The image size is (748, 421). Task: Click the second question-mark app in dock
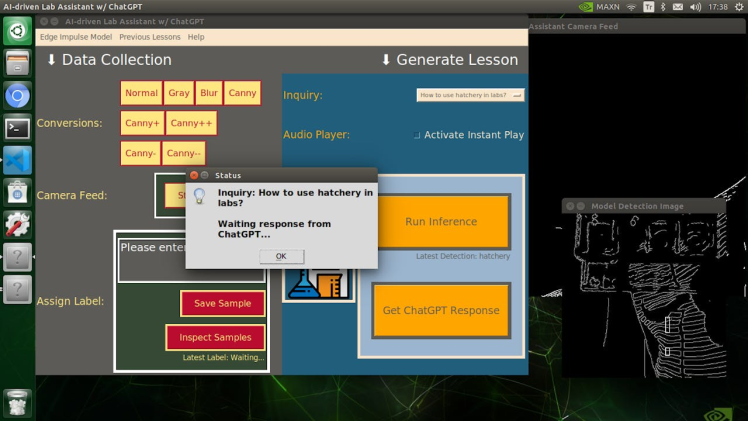coord(17,289)
